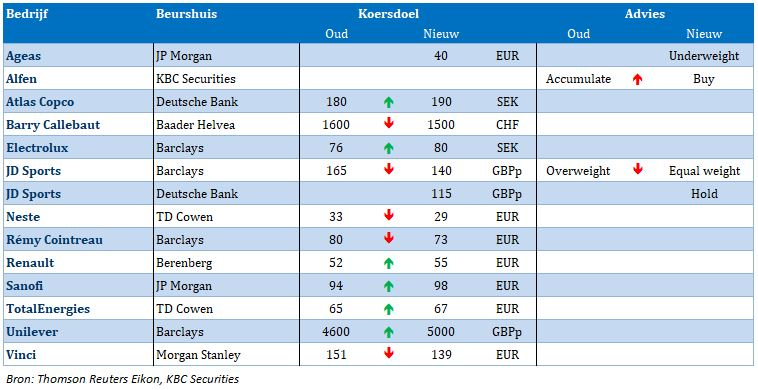Click red down arrow next to Overweight advice
758x390 pixels.
(x=638, y=170)
